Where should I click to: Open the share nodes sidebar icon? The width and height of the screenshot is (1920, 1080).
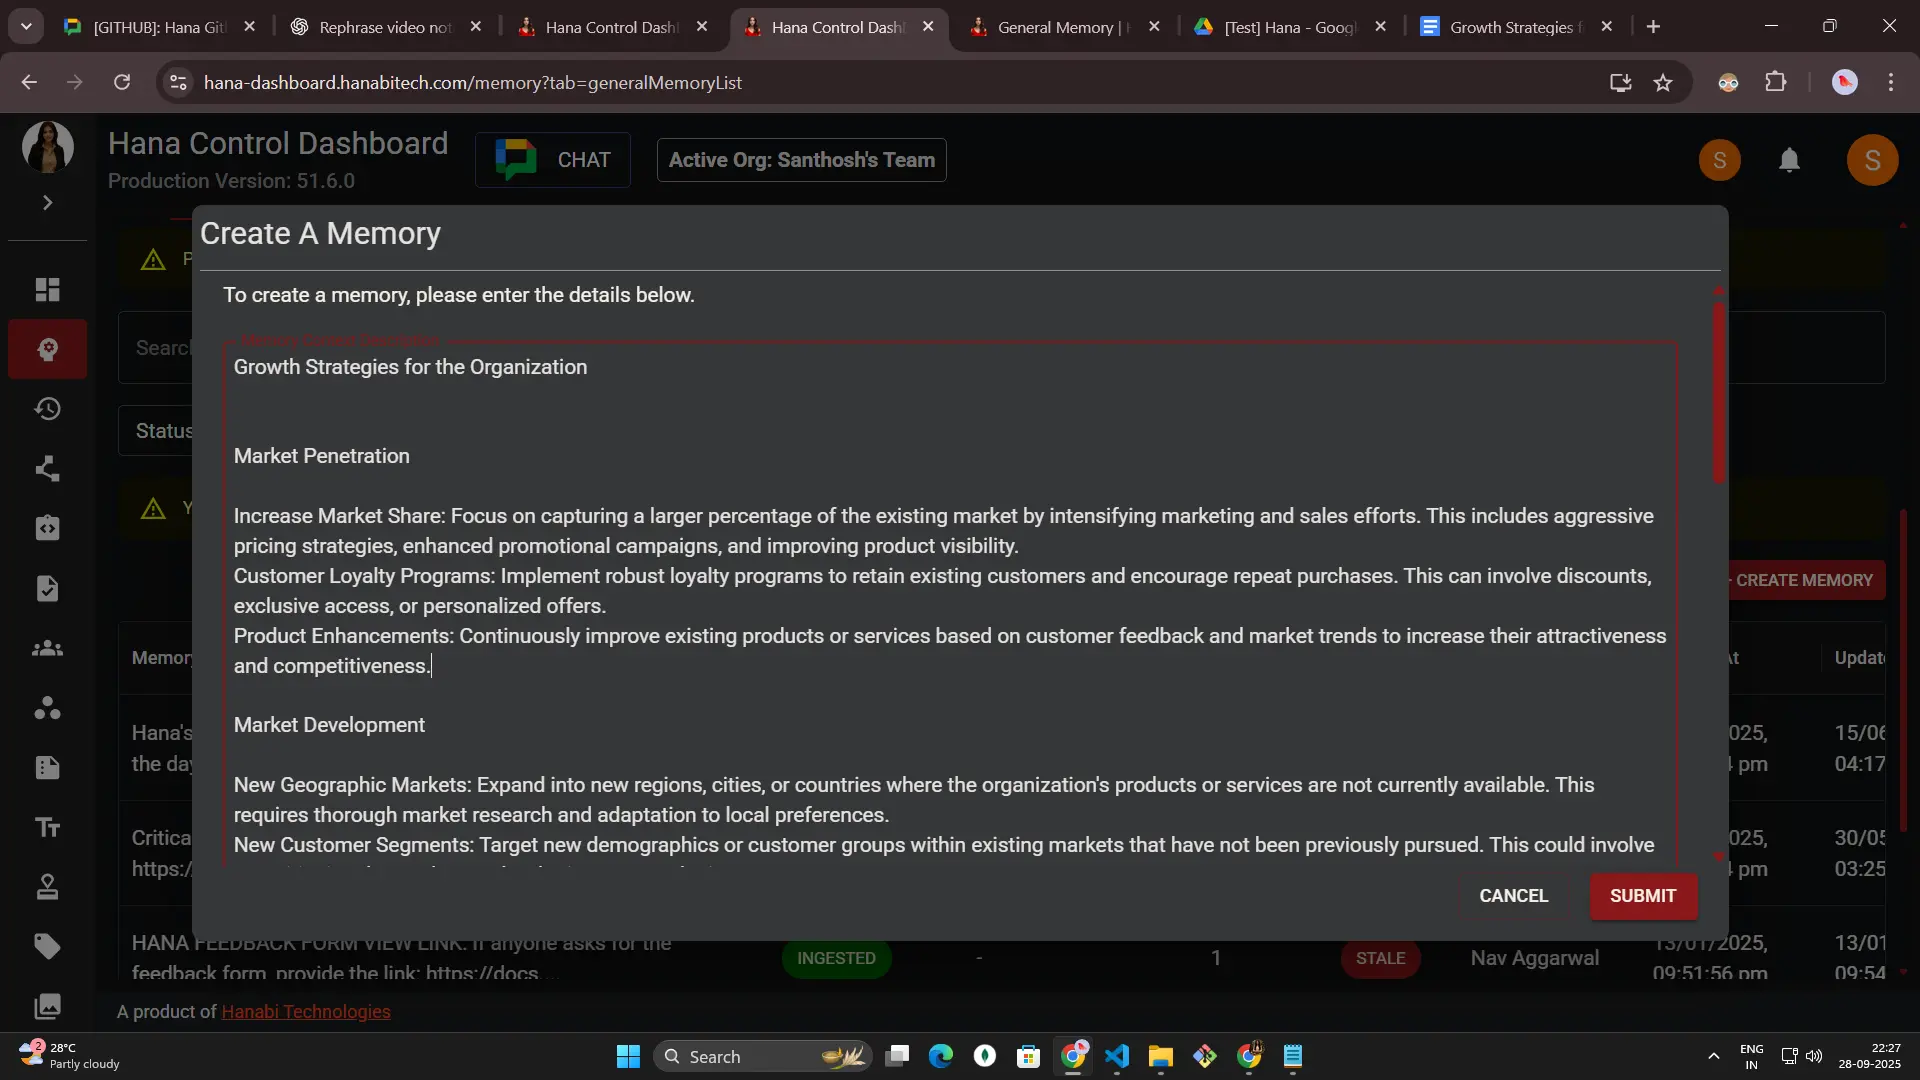point(47,469)
